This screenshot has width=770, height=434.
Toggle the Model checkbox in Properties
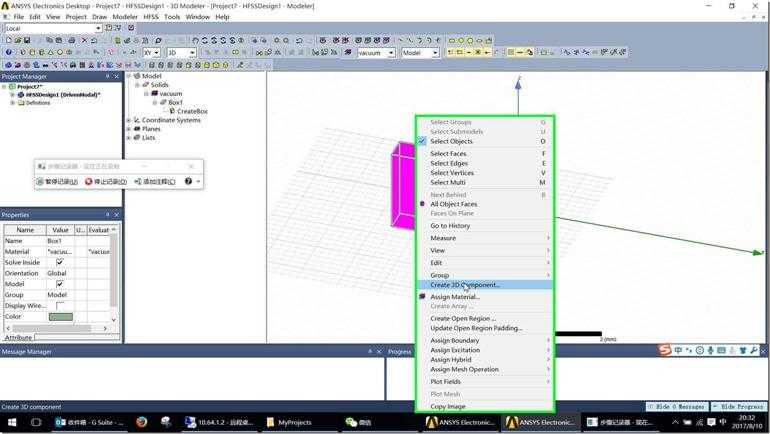point(59,284)
